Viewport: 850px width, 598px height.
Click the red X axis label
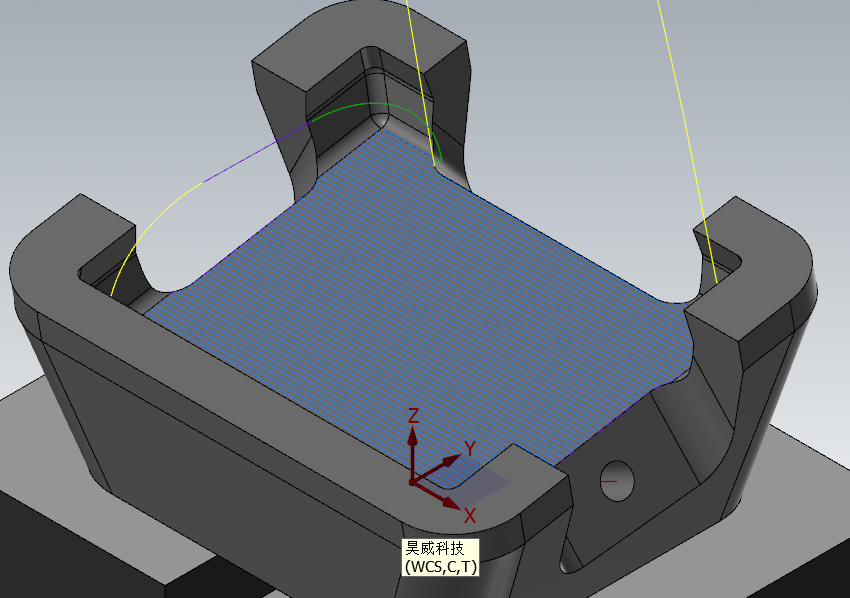pyautogui.click(x=470, y=516)
